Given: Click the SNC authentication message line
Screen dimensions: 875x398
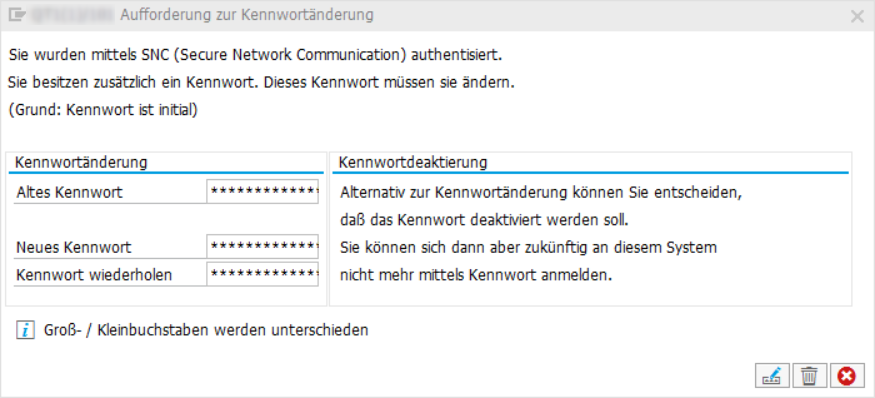Looking at the screenshot, I should tap(256, 56).
